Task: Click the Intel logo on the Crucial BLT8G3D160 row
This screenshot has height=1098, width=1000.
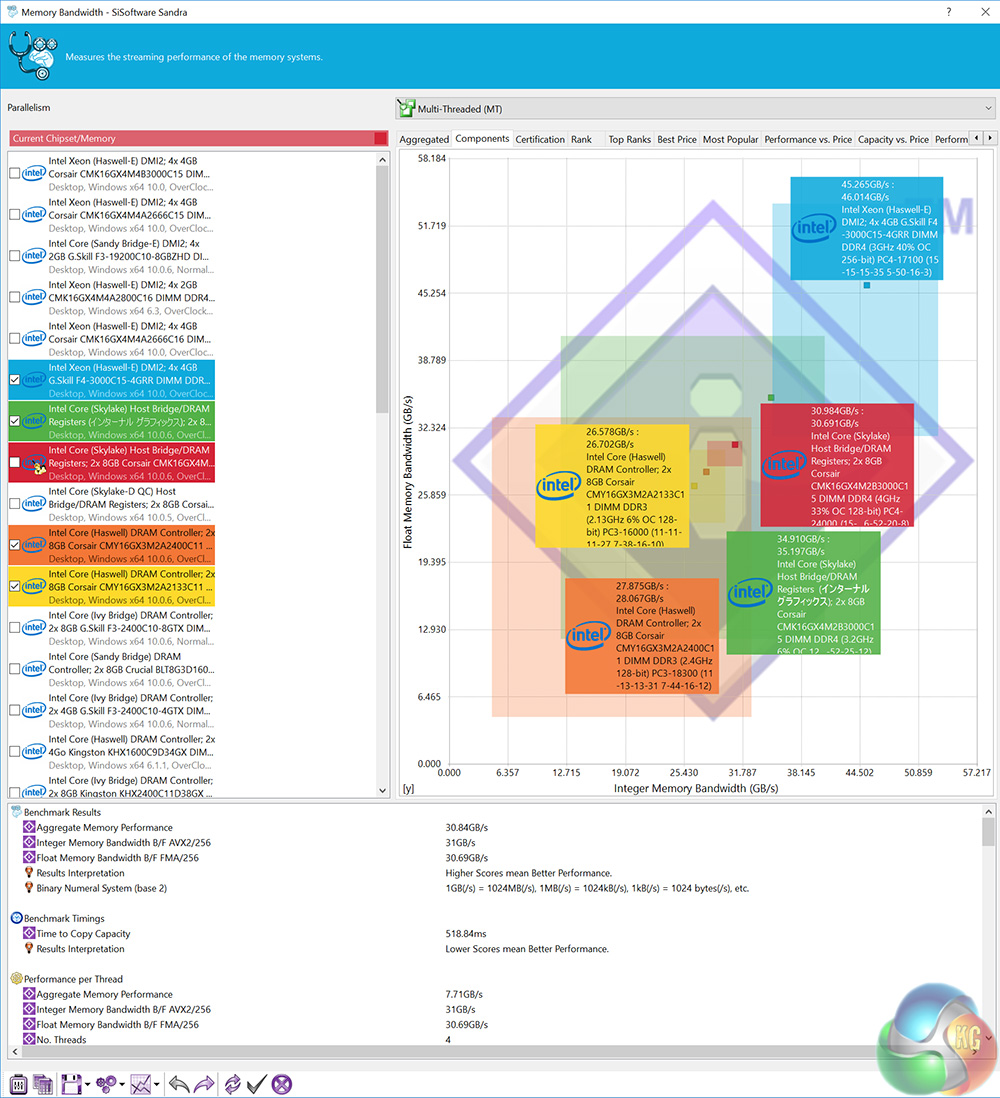Action: click(34, 669)
